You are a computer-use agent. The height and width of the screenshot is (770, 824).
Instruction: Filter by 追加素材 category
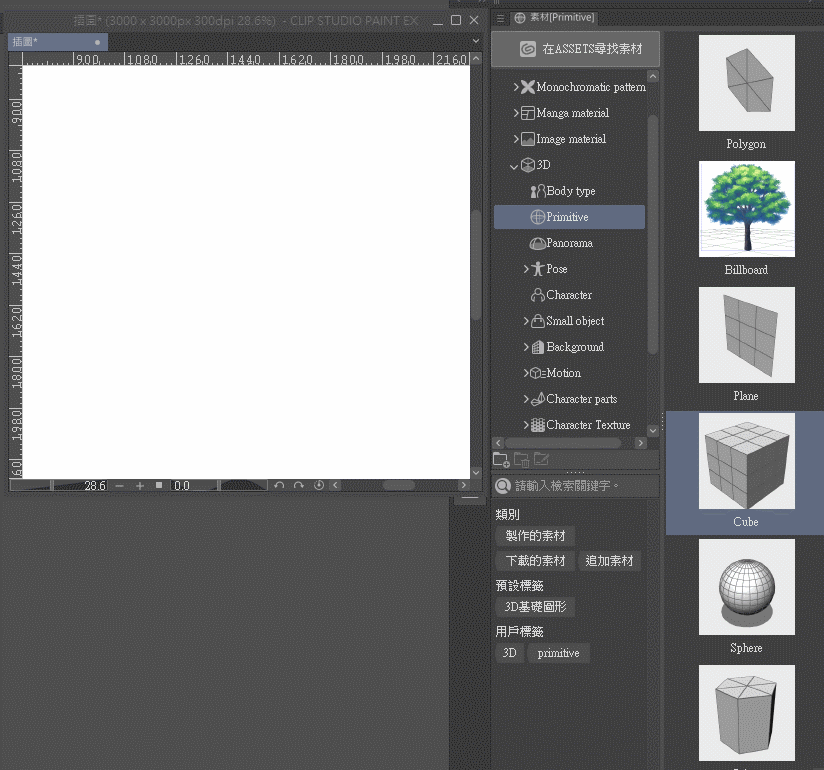pyautogui.click(x=609, y=561)
